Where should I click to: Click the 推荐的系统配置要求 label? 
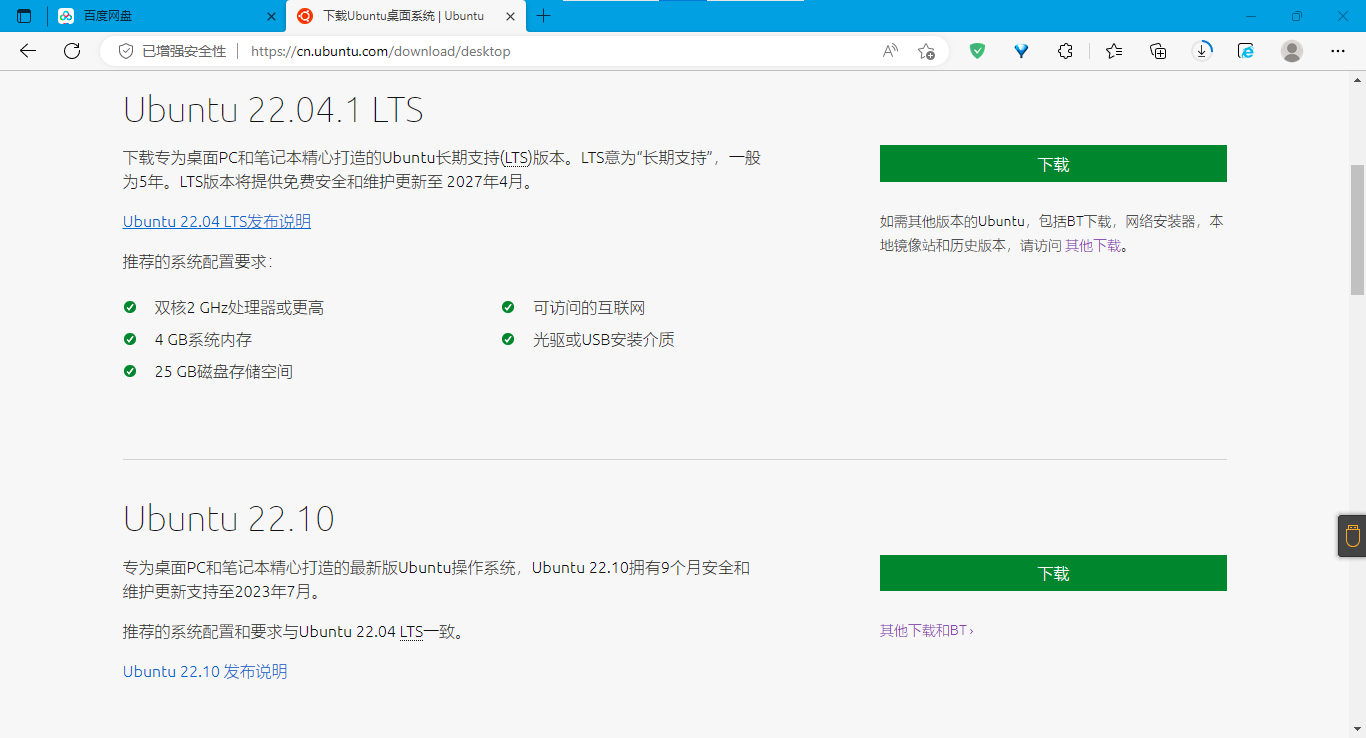coord(197,262)
